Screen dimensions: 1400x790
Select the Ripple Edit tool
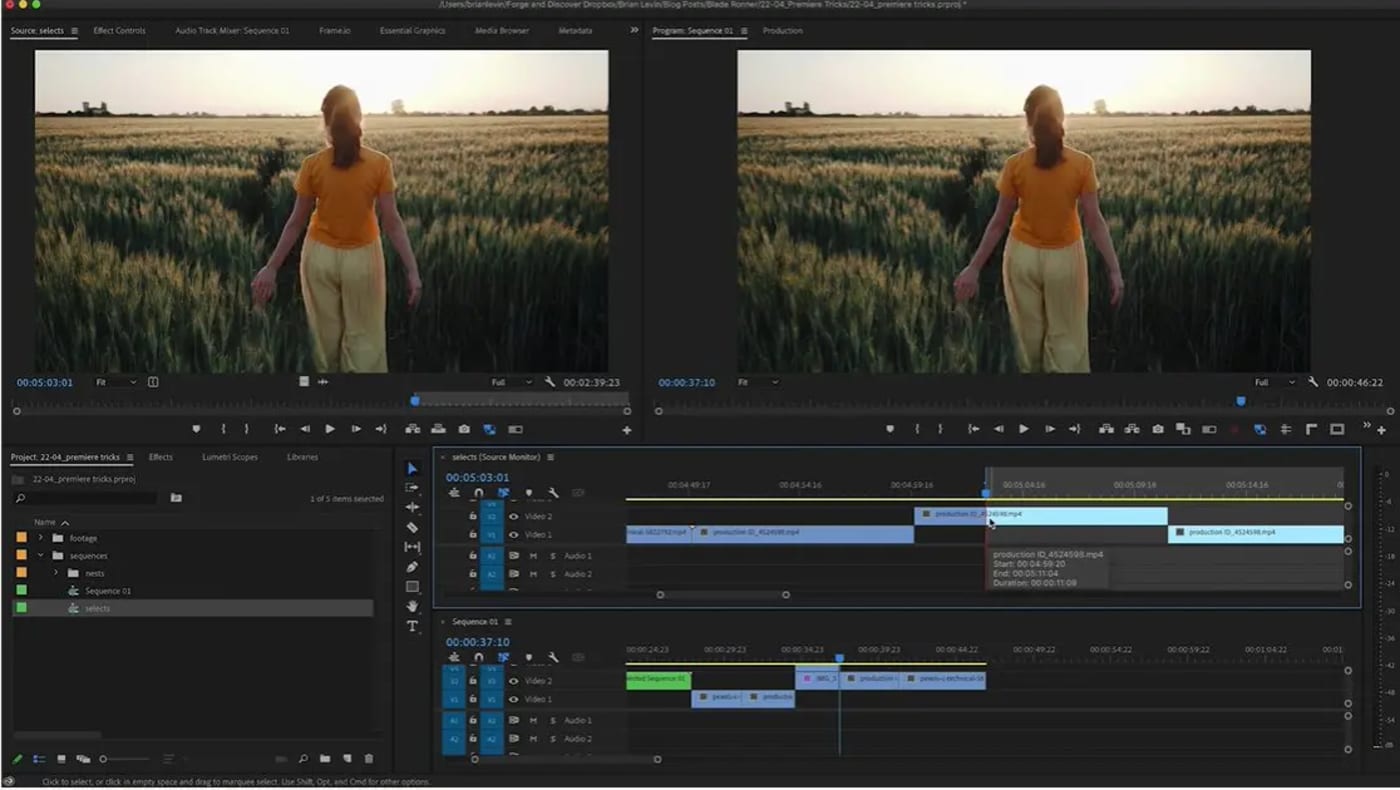point(412,507)
